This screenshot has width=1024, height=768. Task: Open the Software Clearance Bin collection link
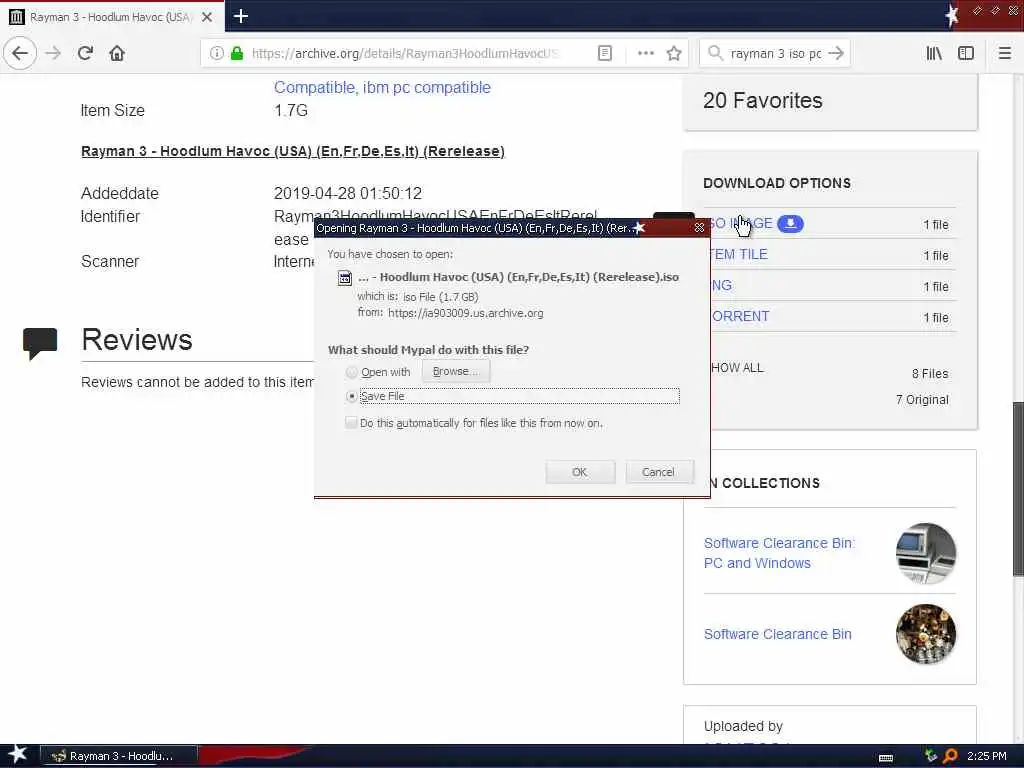pos(777,634)
